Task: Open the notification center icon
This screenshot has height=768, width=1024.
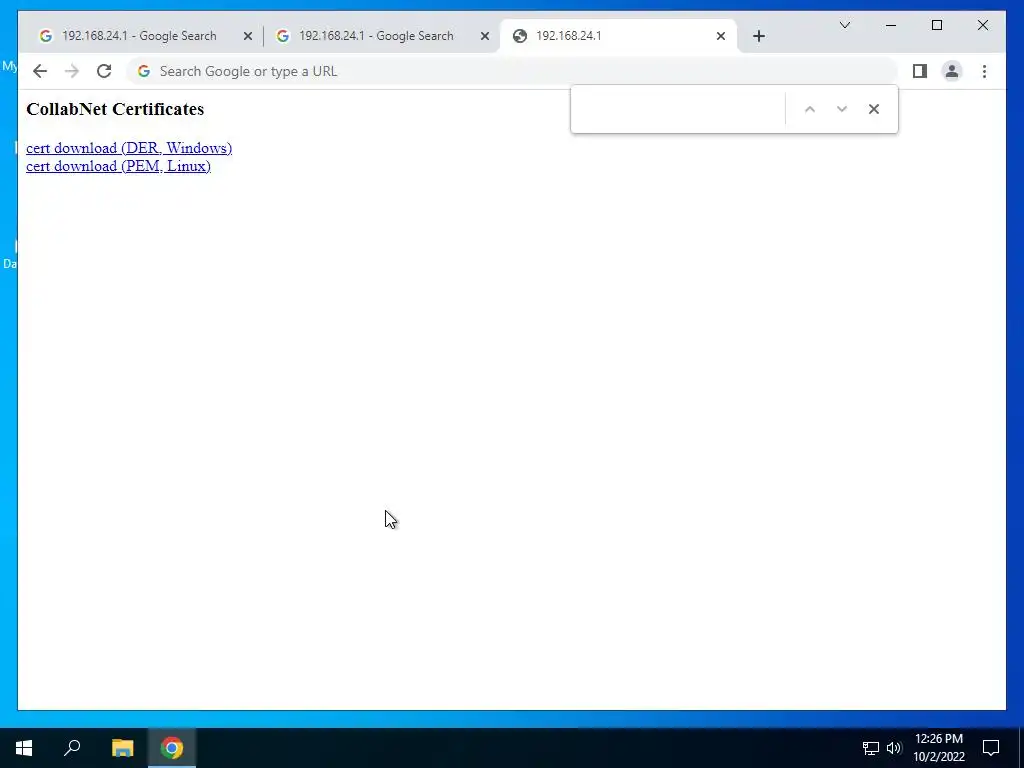Action: point(991,748)
